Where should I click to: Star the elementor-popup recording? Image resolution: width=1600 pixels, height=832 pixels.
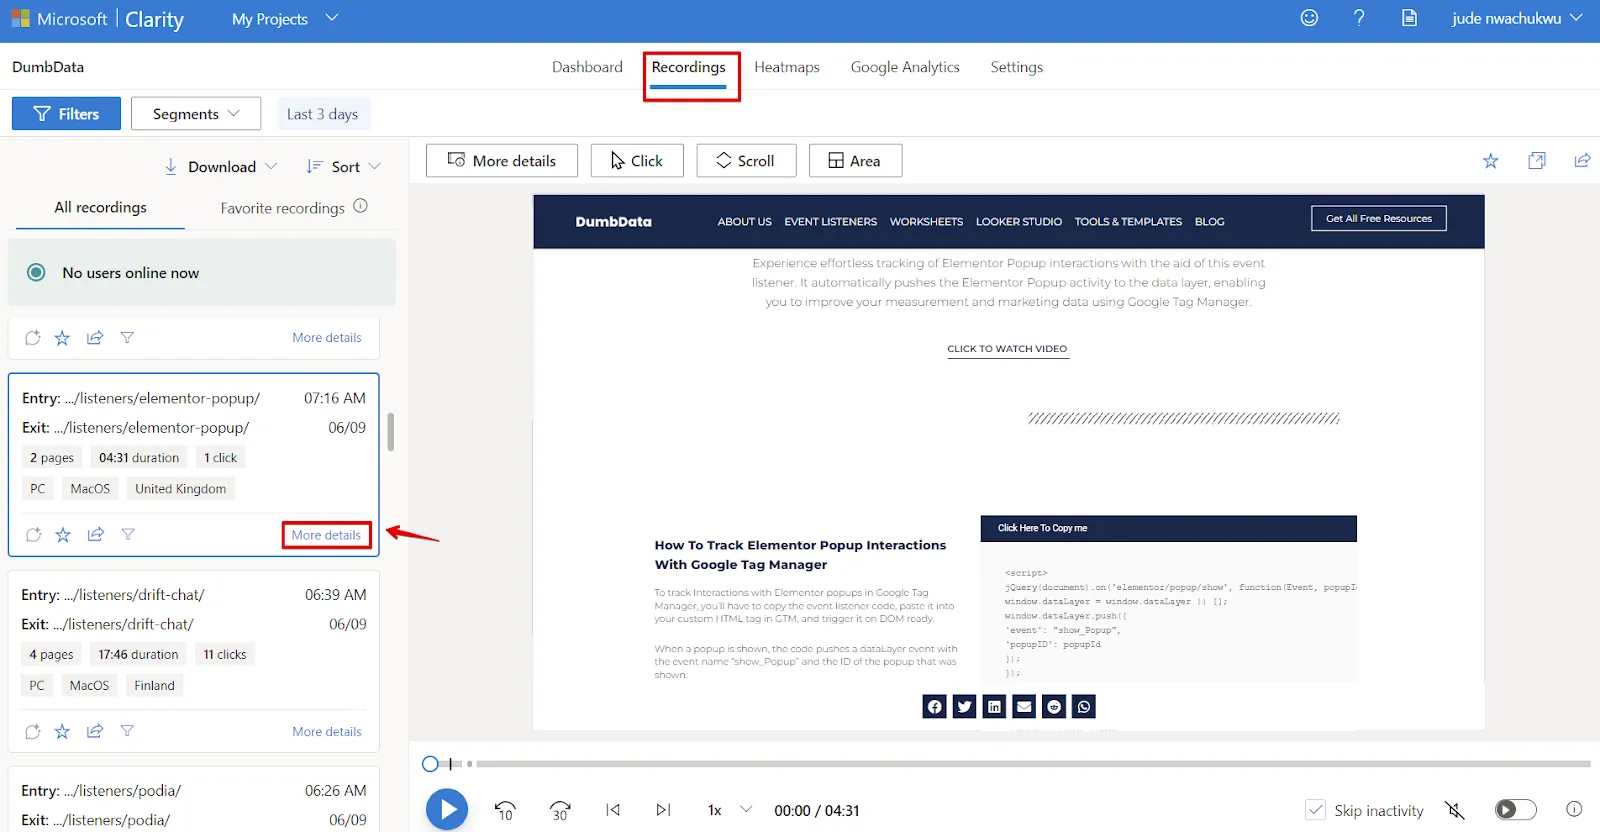[63, 535]
